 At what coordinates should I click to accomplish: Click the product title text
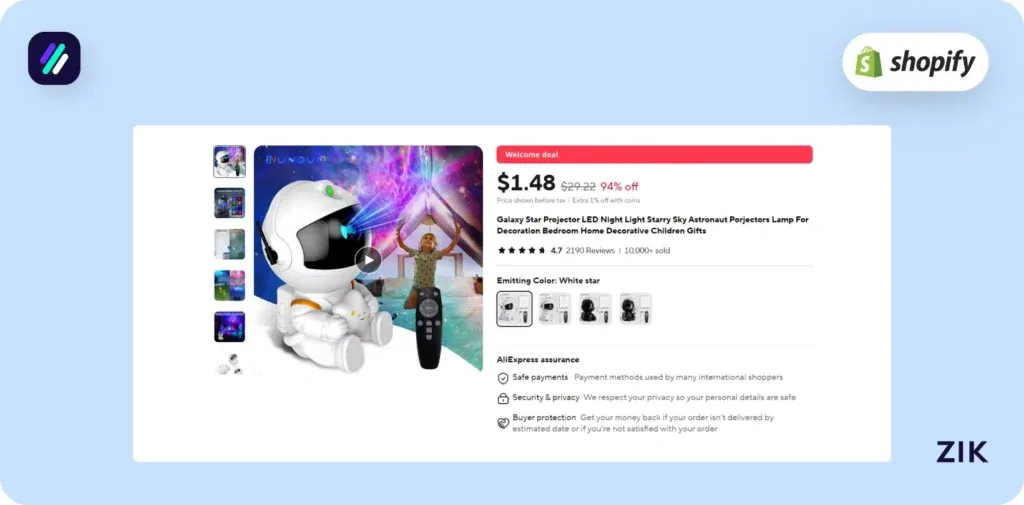[652, 225]
